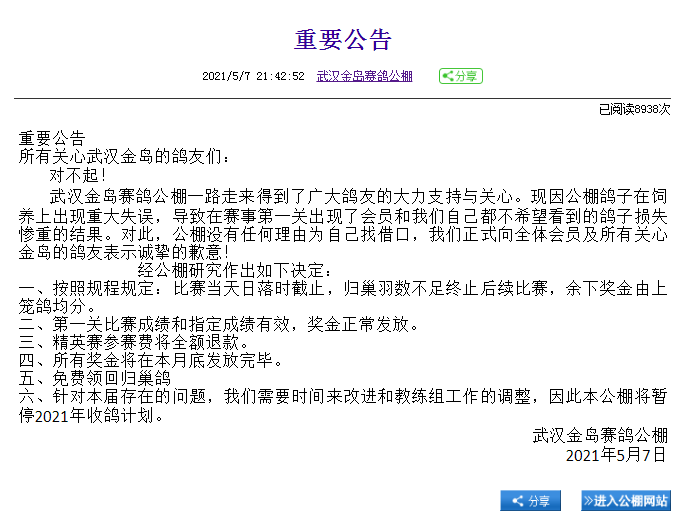Click the line 经公棚研究作出如下决定：
The image size is (679, 525).
point(234,270)
